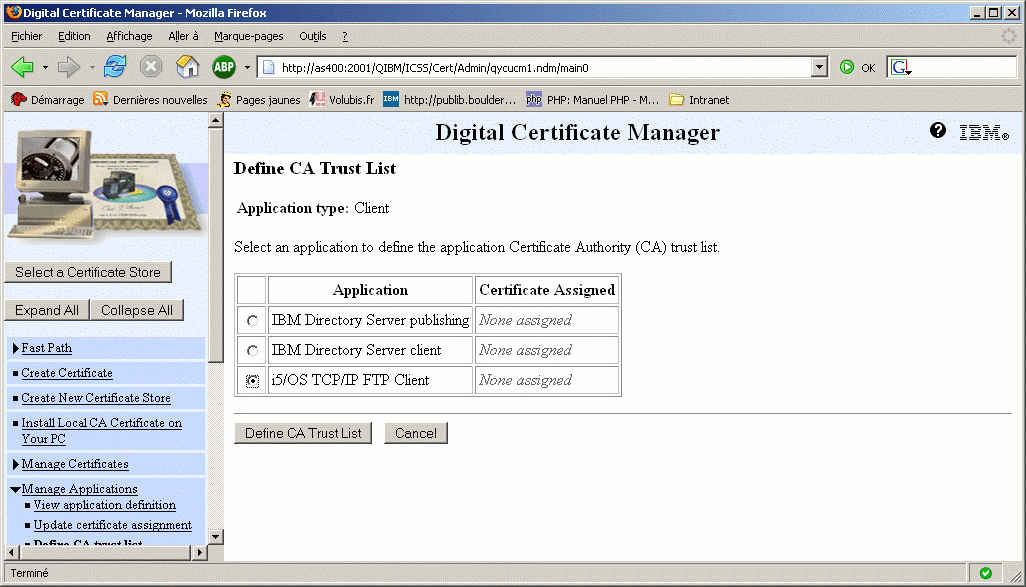
Task: Click the sidebar horizontal scroll left arrow
Action: tap(12, 553)
